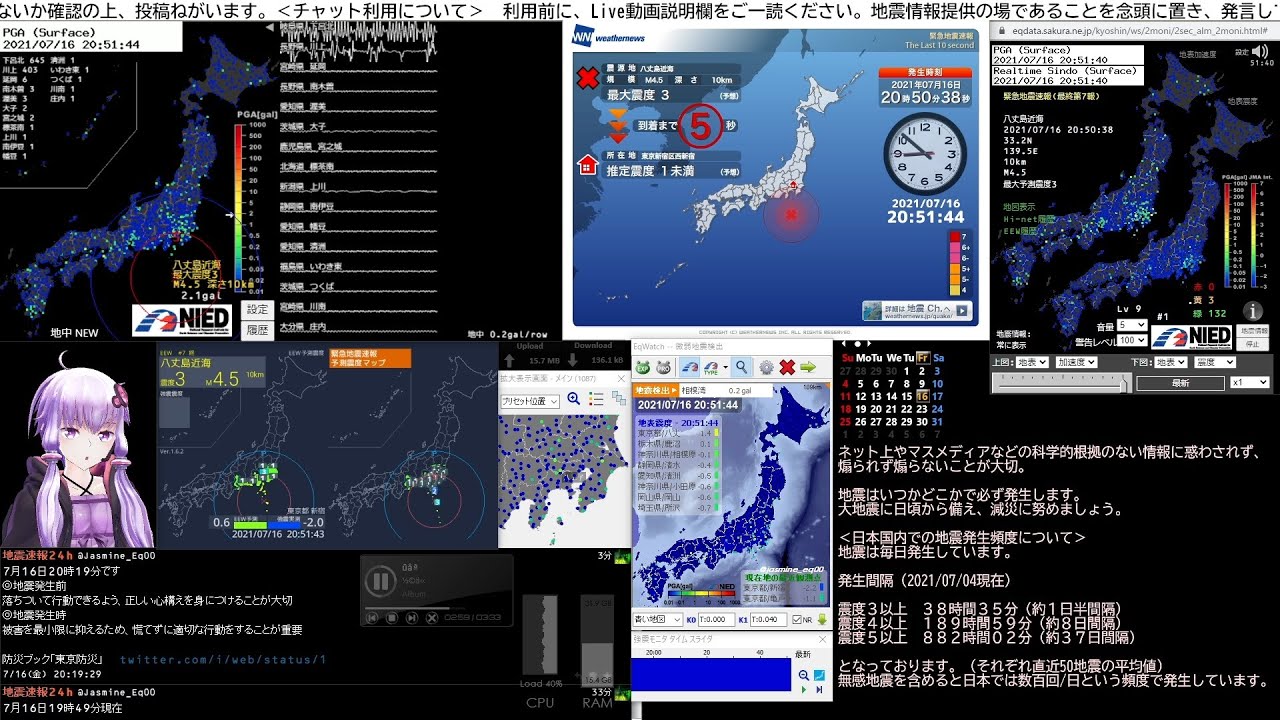The width and height of the screenshot is (1280, 720).
Task: Click the list view icon in enlarged map window
Action: coord(595,399)
